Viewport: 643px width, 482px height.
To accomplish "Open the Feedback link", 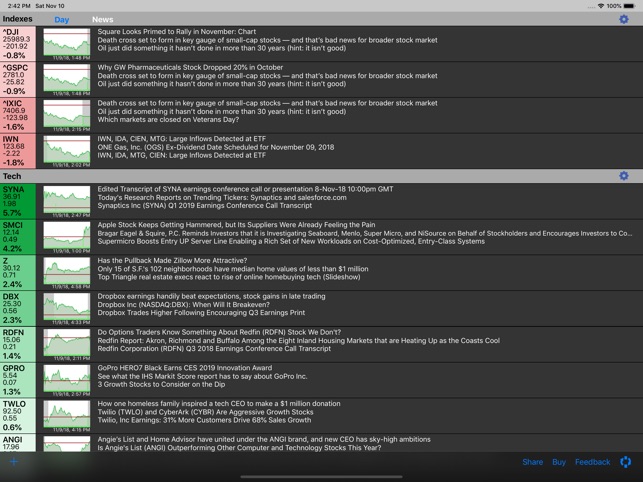I will (592, 462).
